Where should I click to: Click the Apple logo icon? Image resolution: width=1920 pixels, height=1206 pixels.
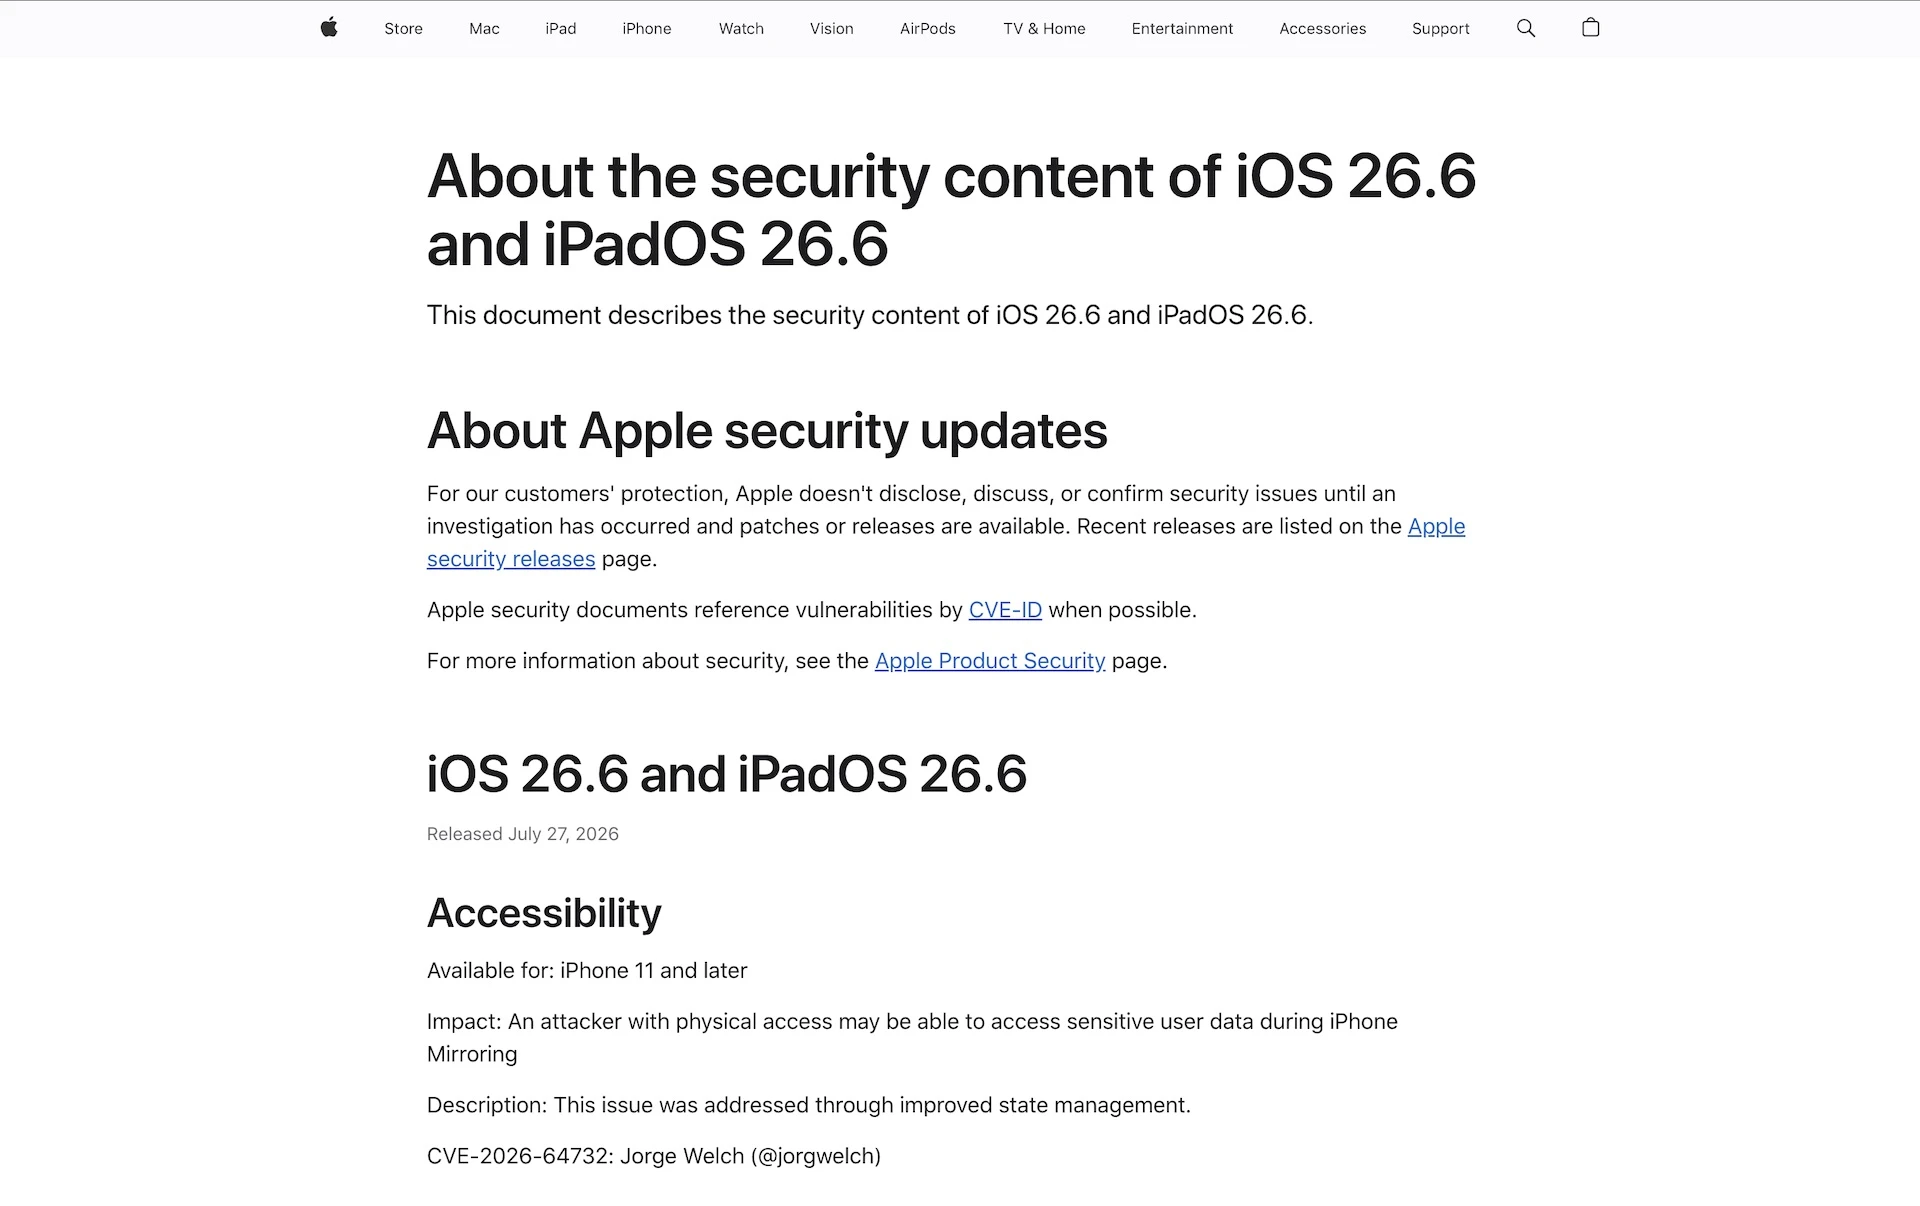pyautogui.click(x=329, y=28)
